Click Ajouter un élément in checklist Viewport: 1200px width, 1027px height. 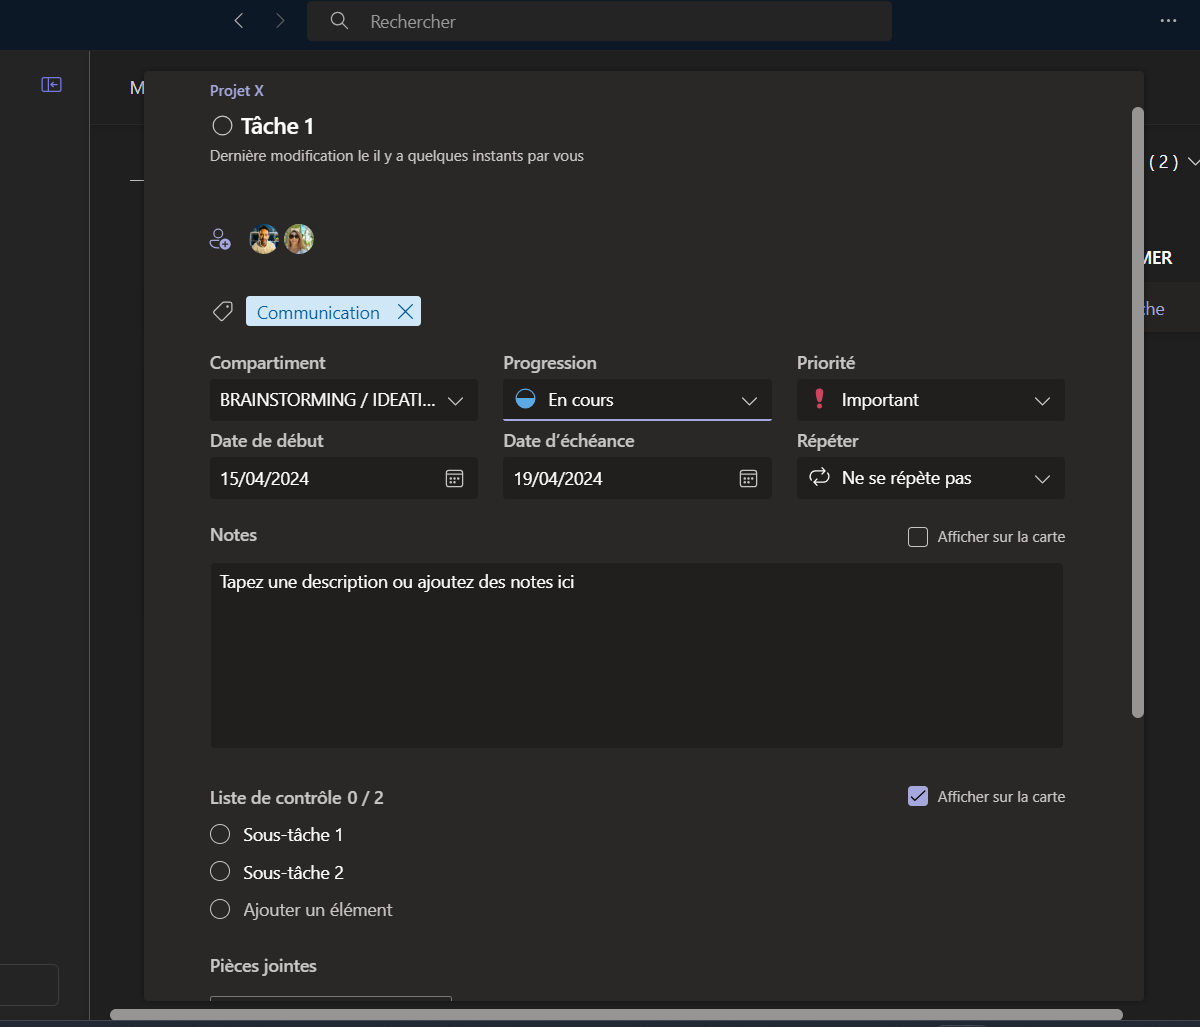point(317,910)
